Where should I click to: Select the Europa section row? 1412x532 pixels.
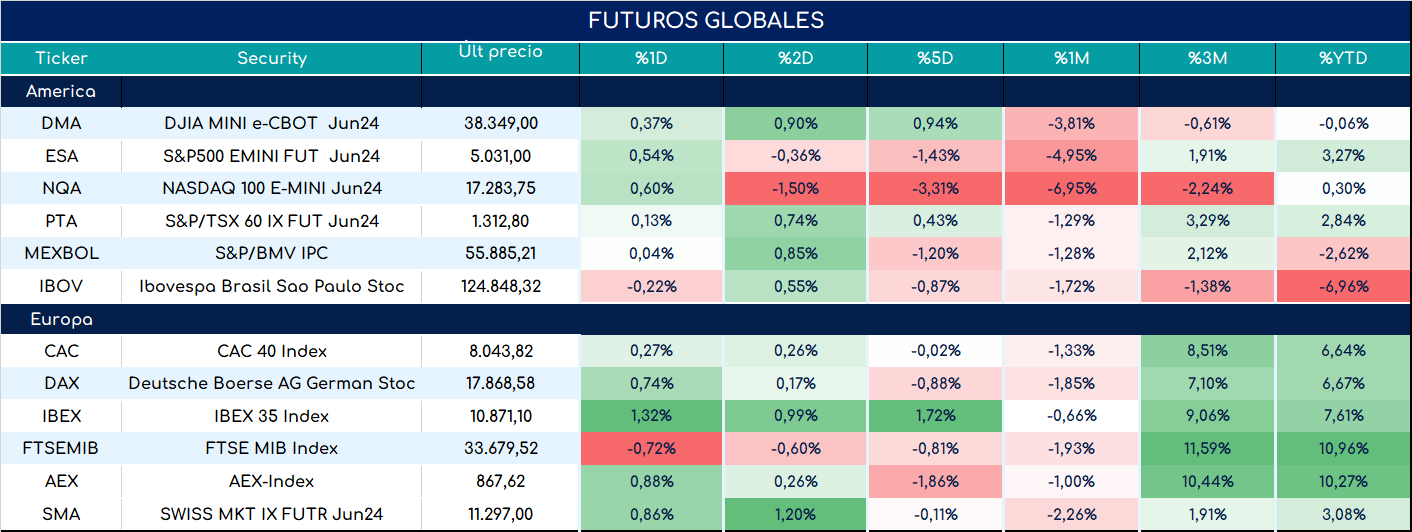point(706,320)
